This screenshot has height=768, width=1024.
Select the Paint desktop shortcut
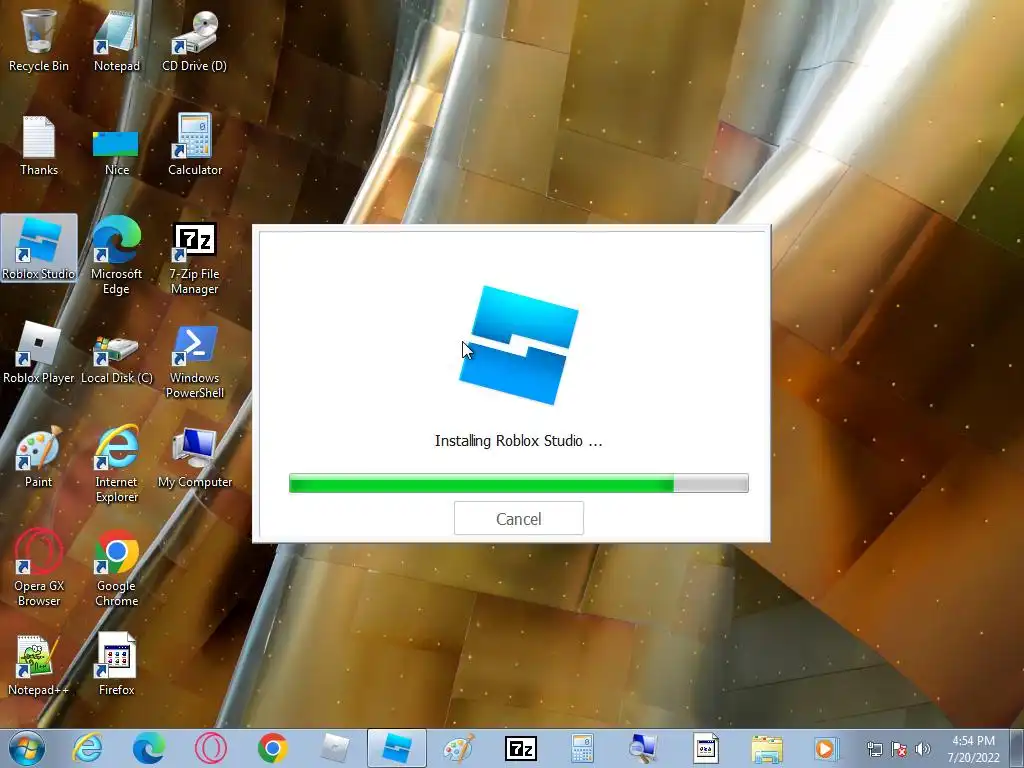[x=39, y=457]
